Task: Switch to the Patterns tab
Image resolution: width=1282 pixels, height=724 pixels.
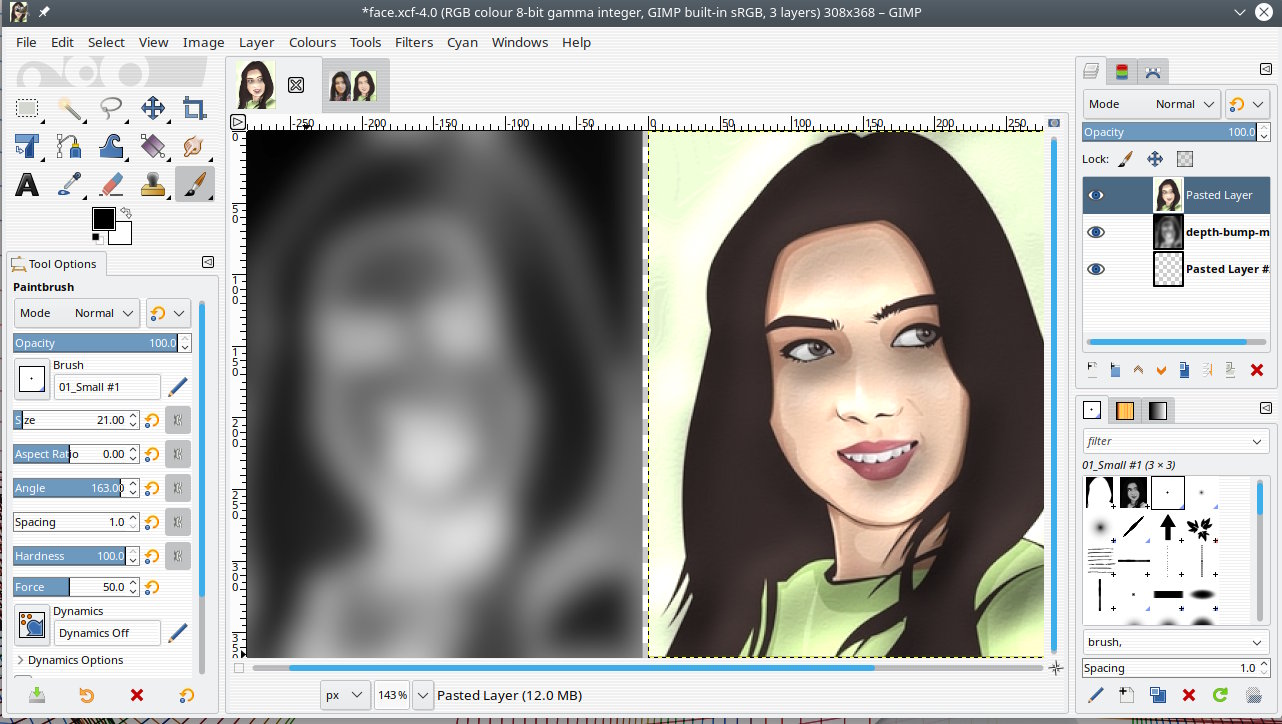Action: (x=1125, y=410)
